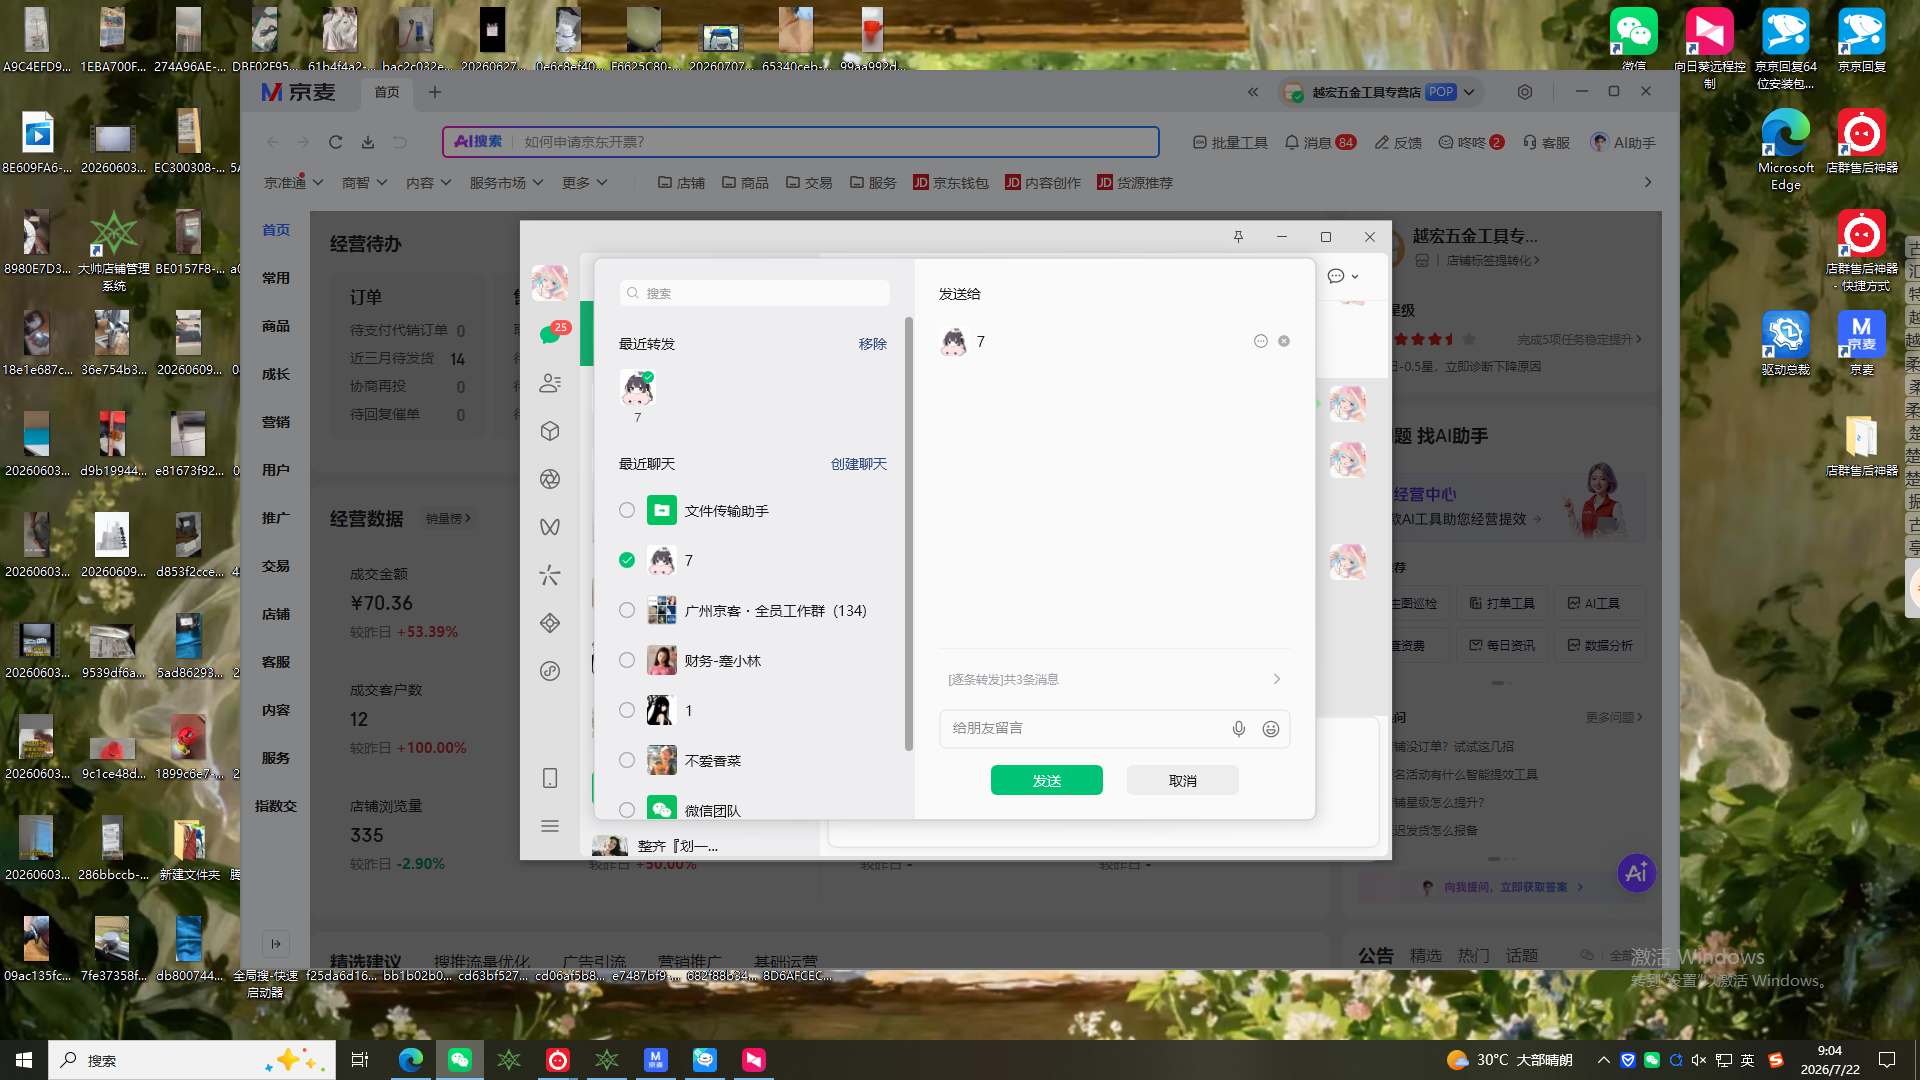This screenshot has height=1080, width=1920.
Task: Go to 营销 in Jingmai sidebar
Action: pos(276,422)
